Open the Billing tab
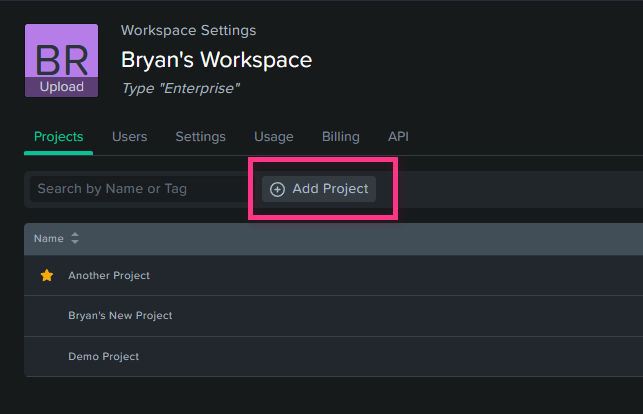The image size is (643, 414). point(341,136)
